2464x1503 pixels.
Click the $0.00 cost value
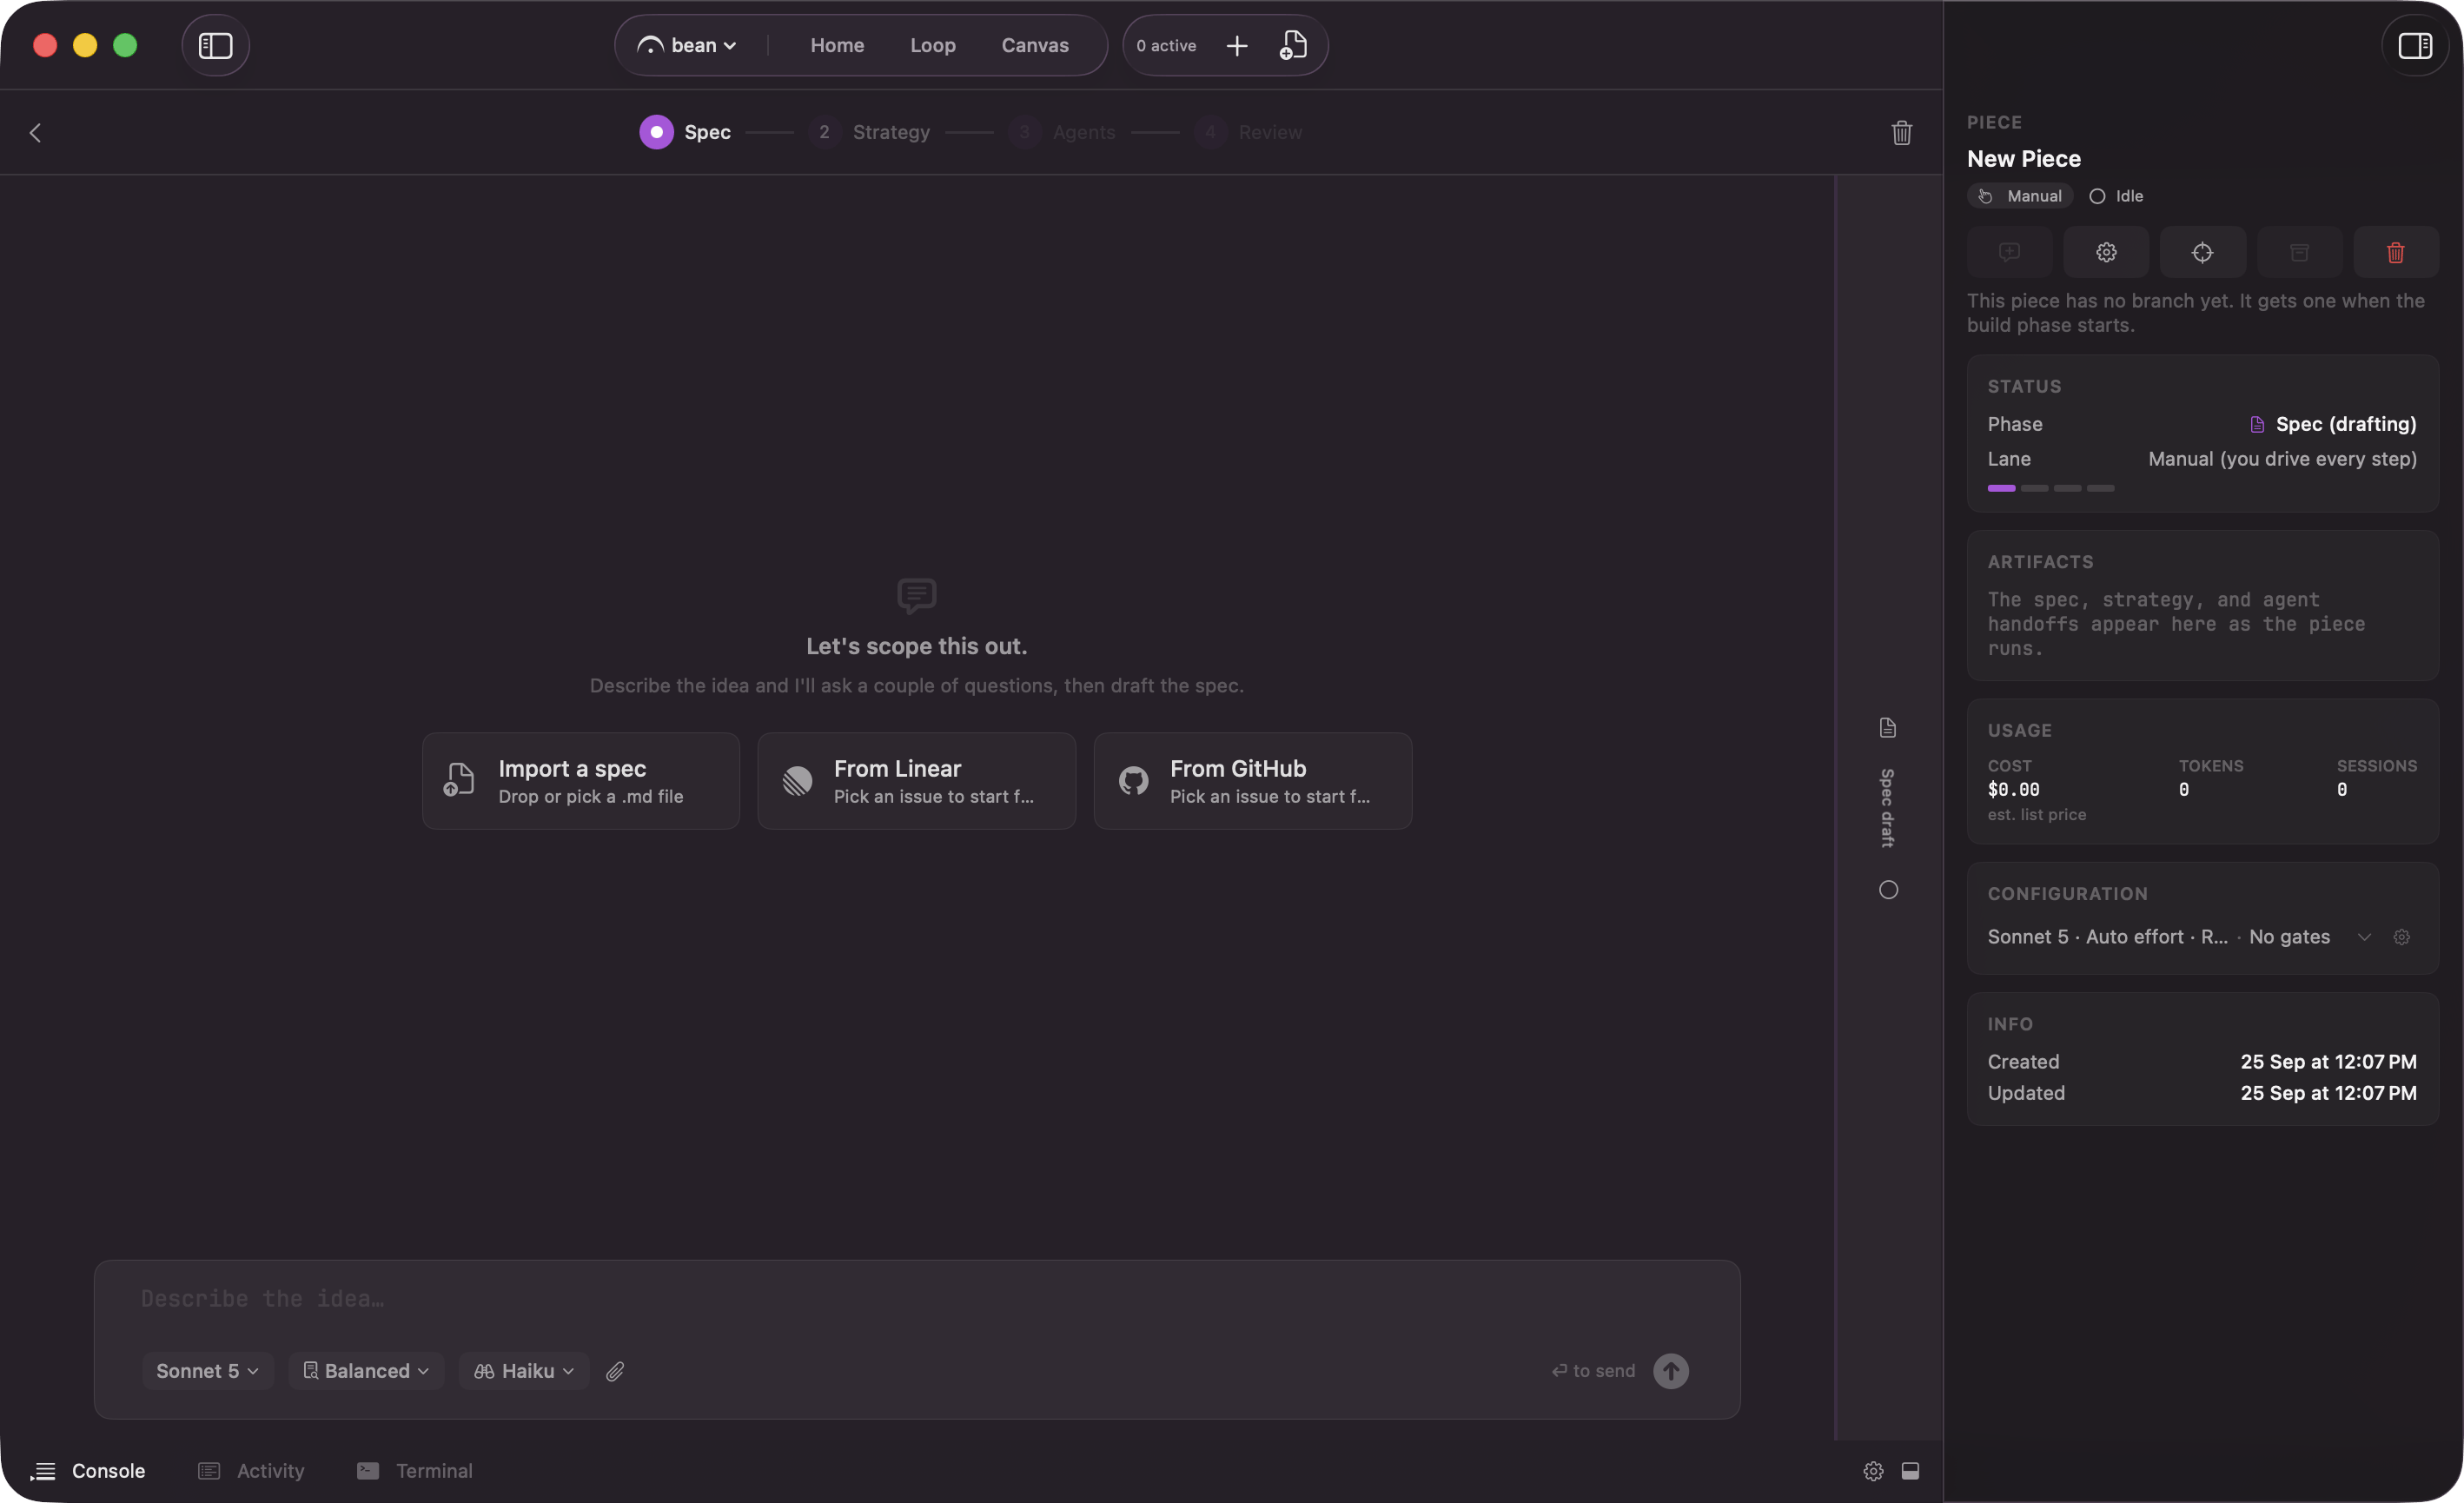(2013, 790)
